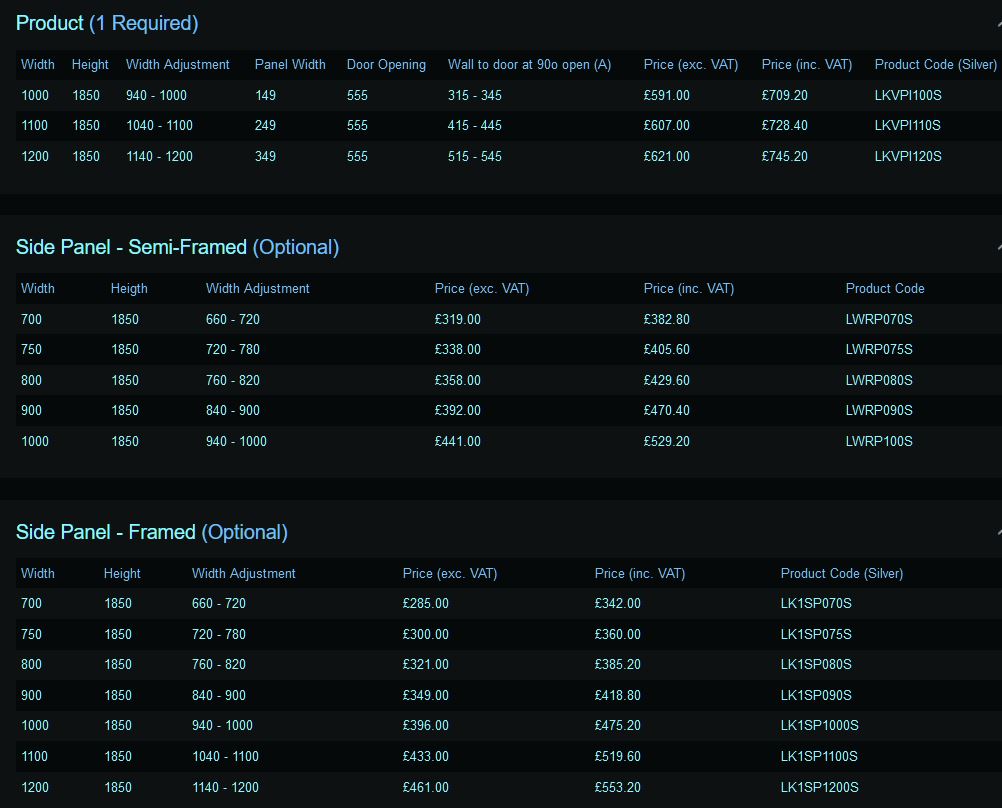Collapse the Side Panel - Semi-Framed section
The image size is (1002, 808).
(x=998, y=247)
